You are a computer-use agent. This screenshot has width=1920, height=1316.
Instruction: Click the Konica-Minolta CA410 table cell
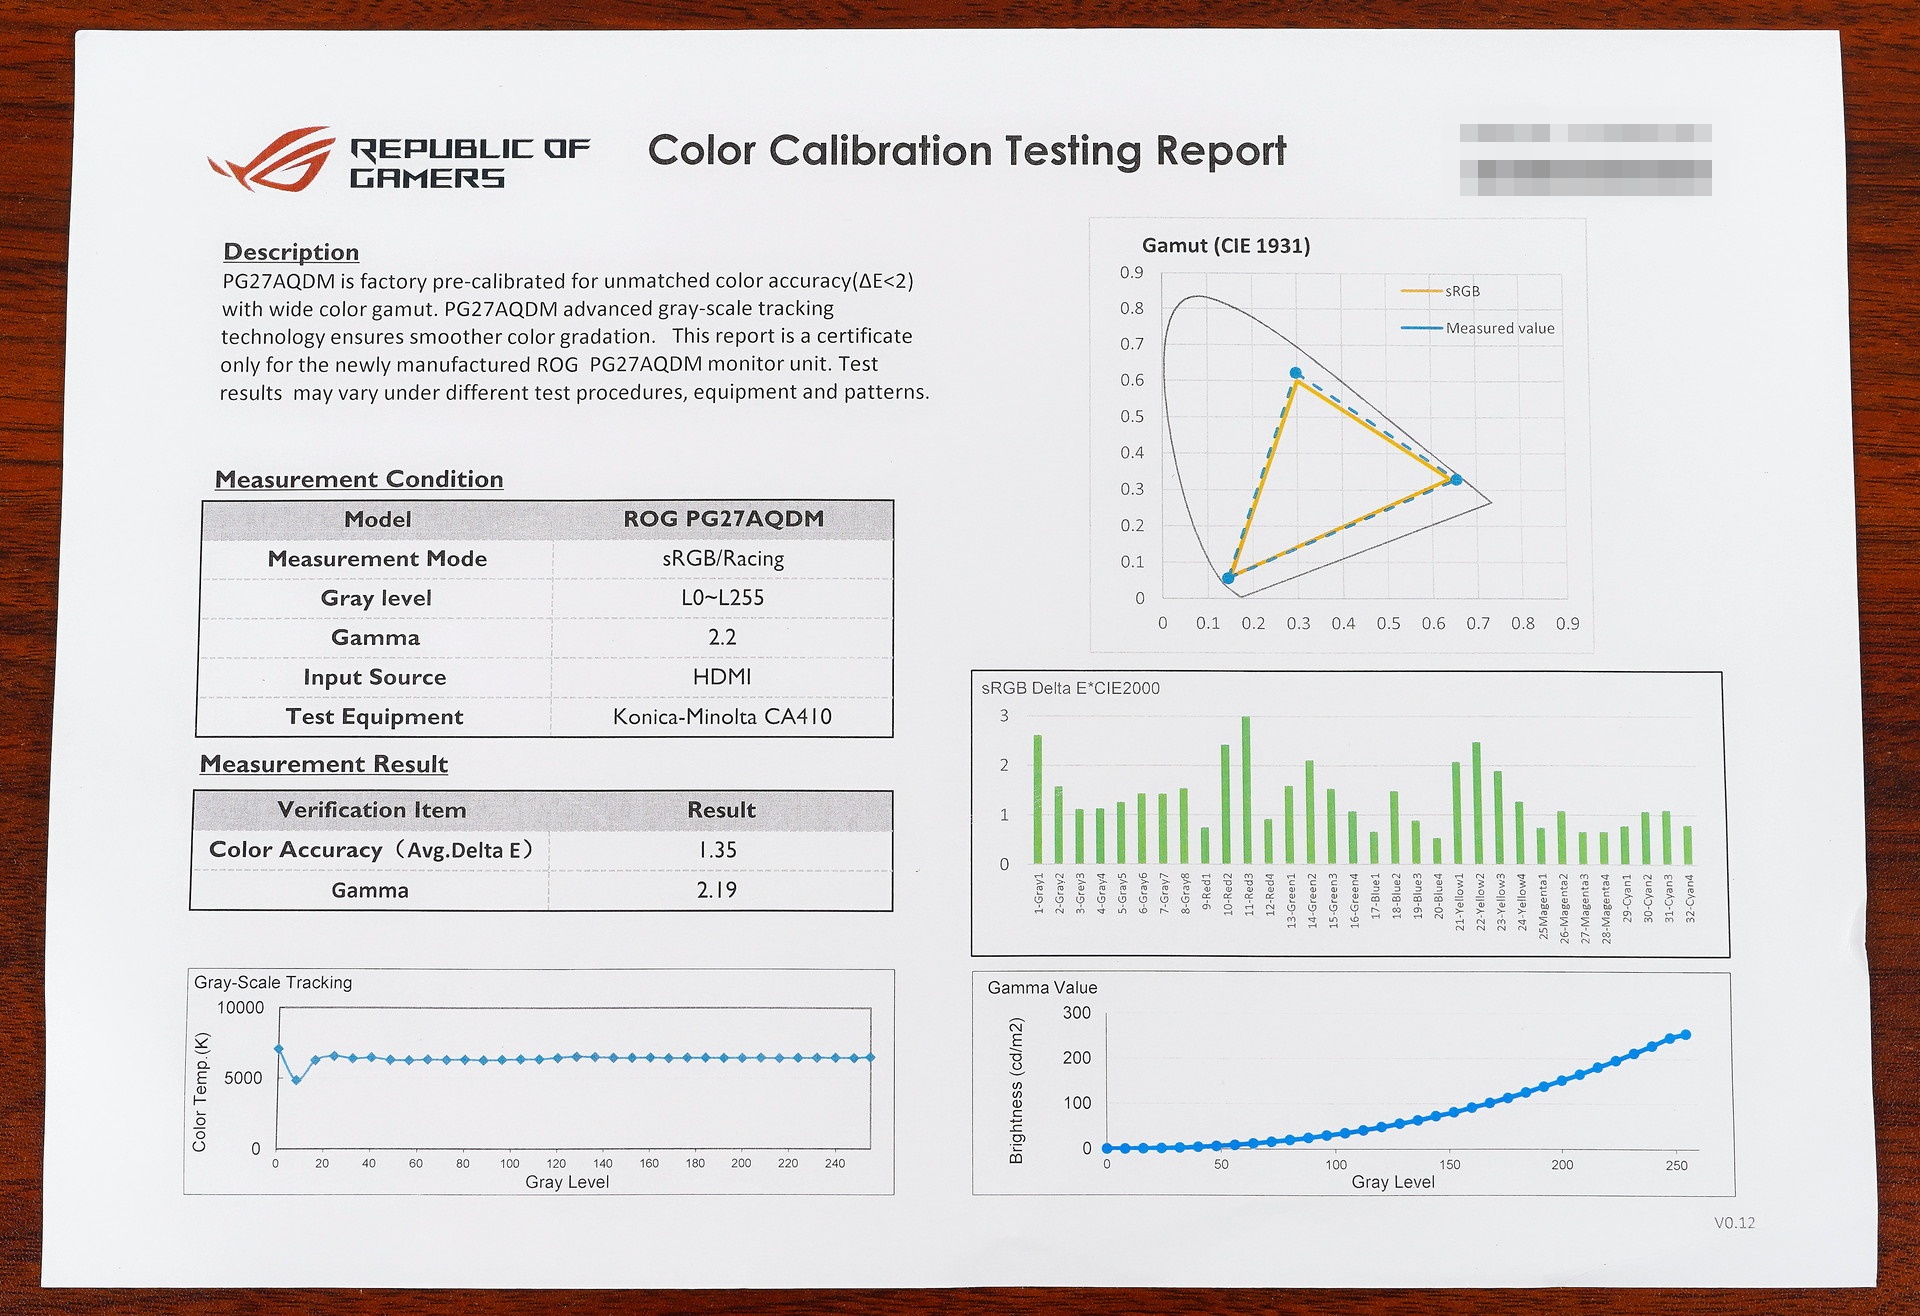pos(722,716)
